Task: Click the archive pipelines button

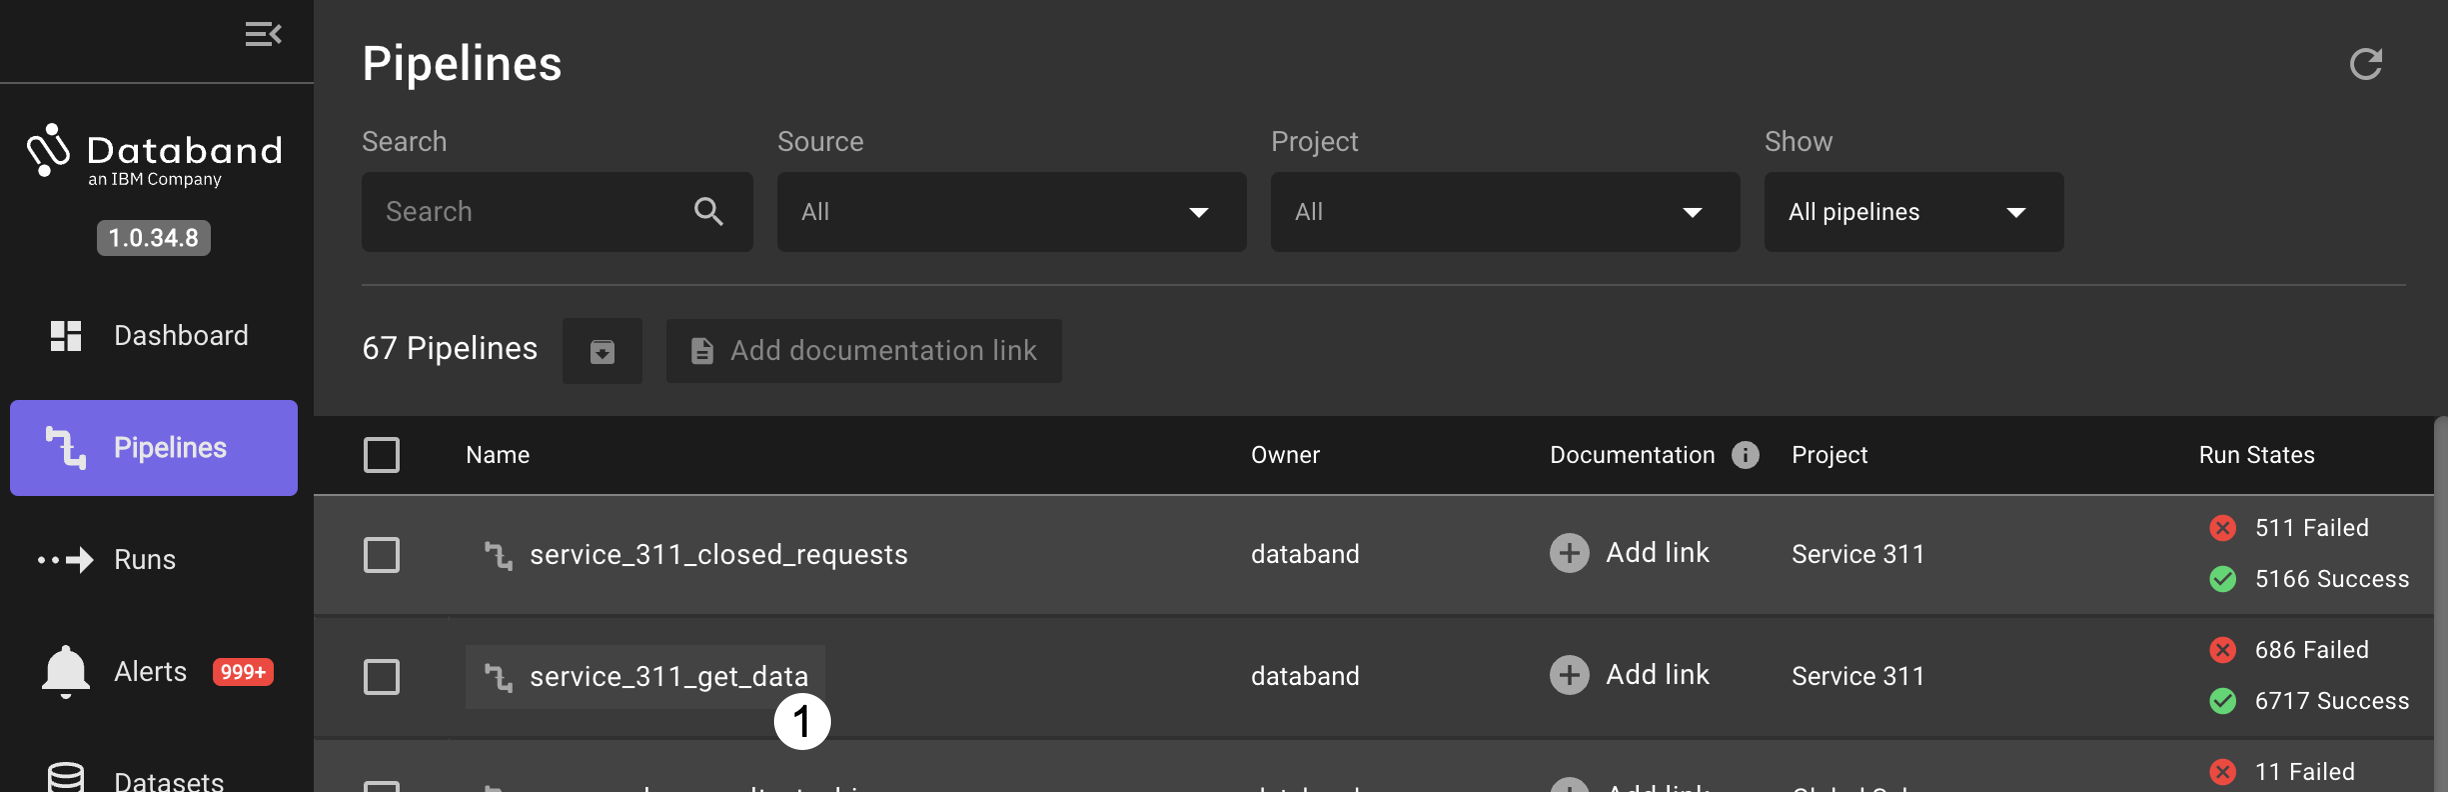Action: pyautogui.click(x=602, y=351)
